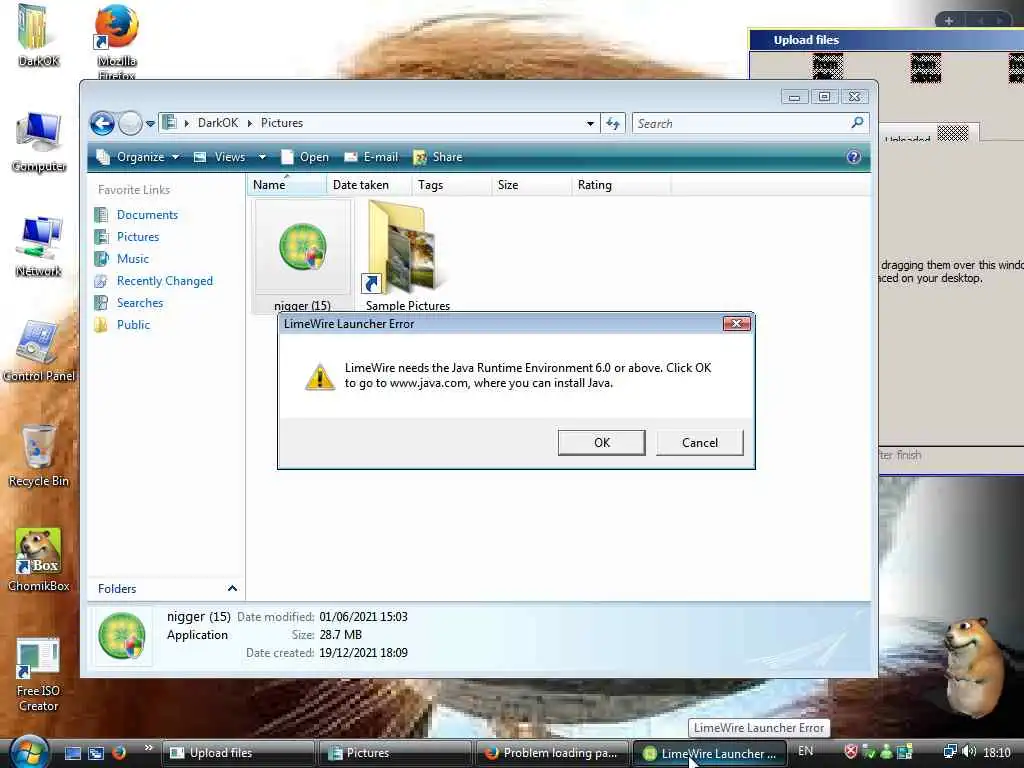The height and width of the screenshot is (768, 1024).
Task: Open Music in Favorite Links
Action: tap(133, 259)
